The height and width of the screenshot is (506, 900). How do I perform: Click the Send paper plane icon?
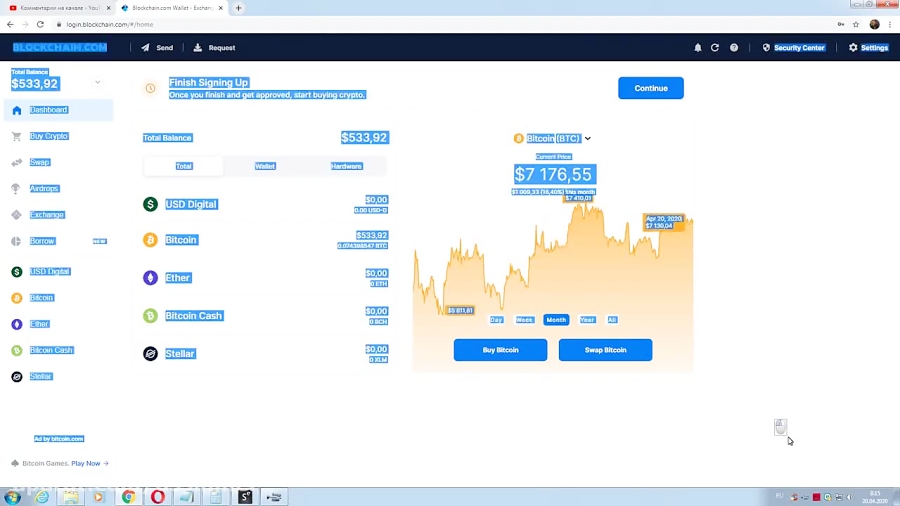click(x=145, y=48)
